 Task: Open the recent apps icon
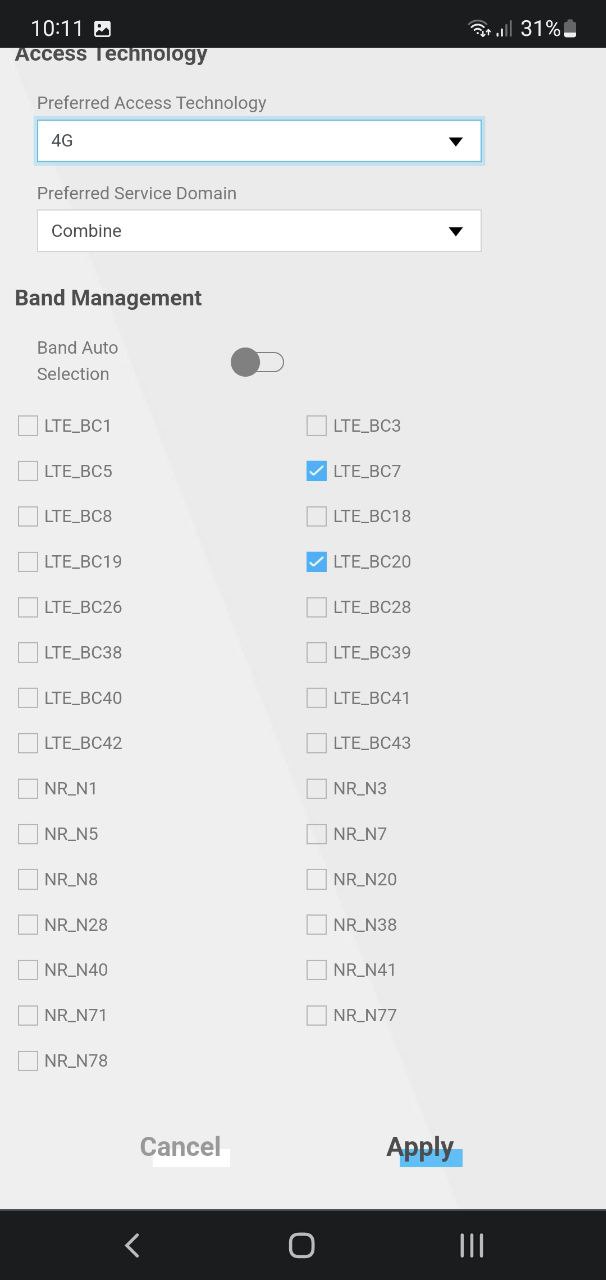[471, 1245]
